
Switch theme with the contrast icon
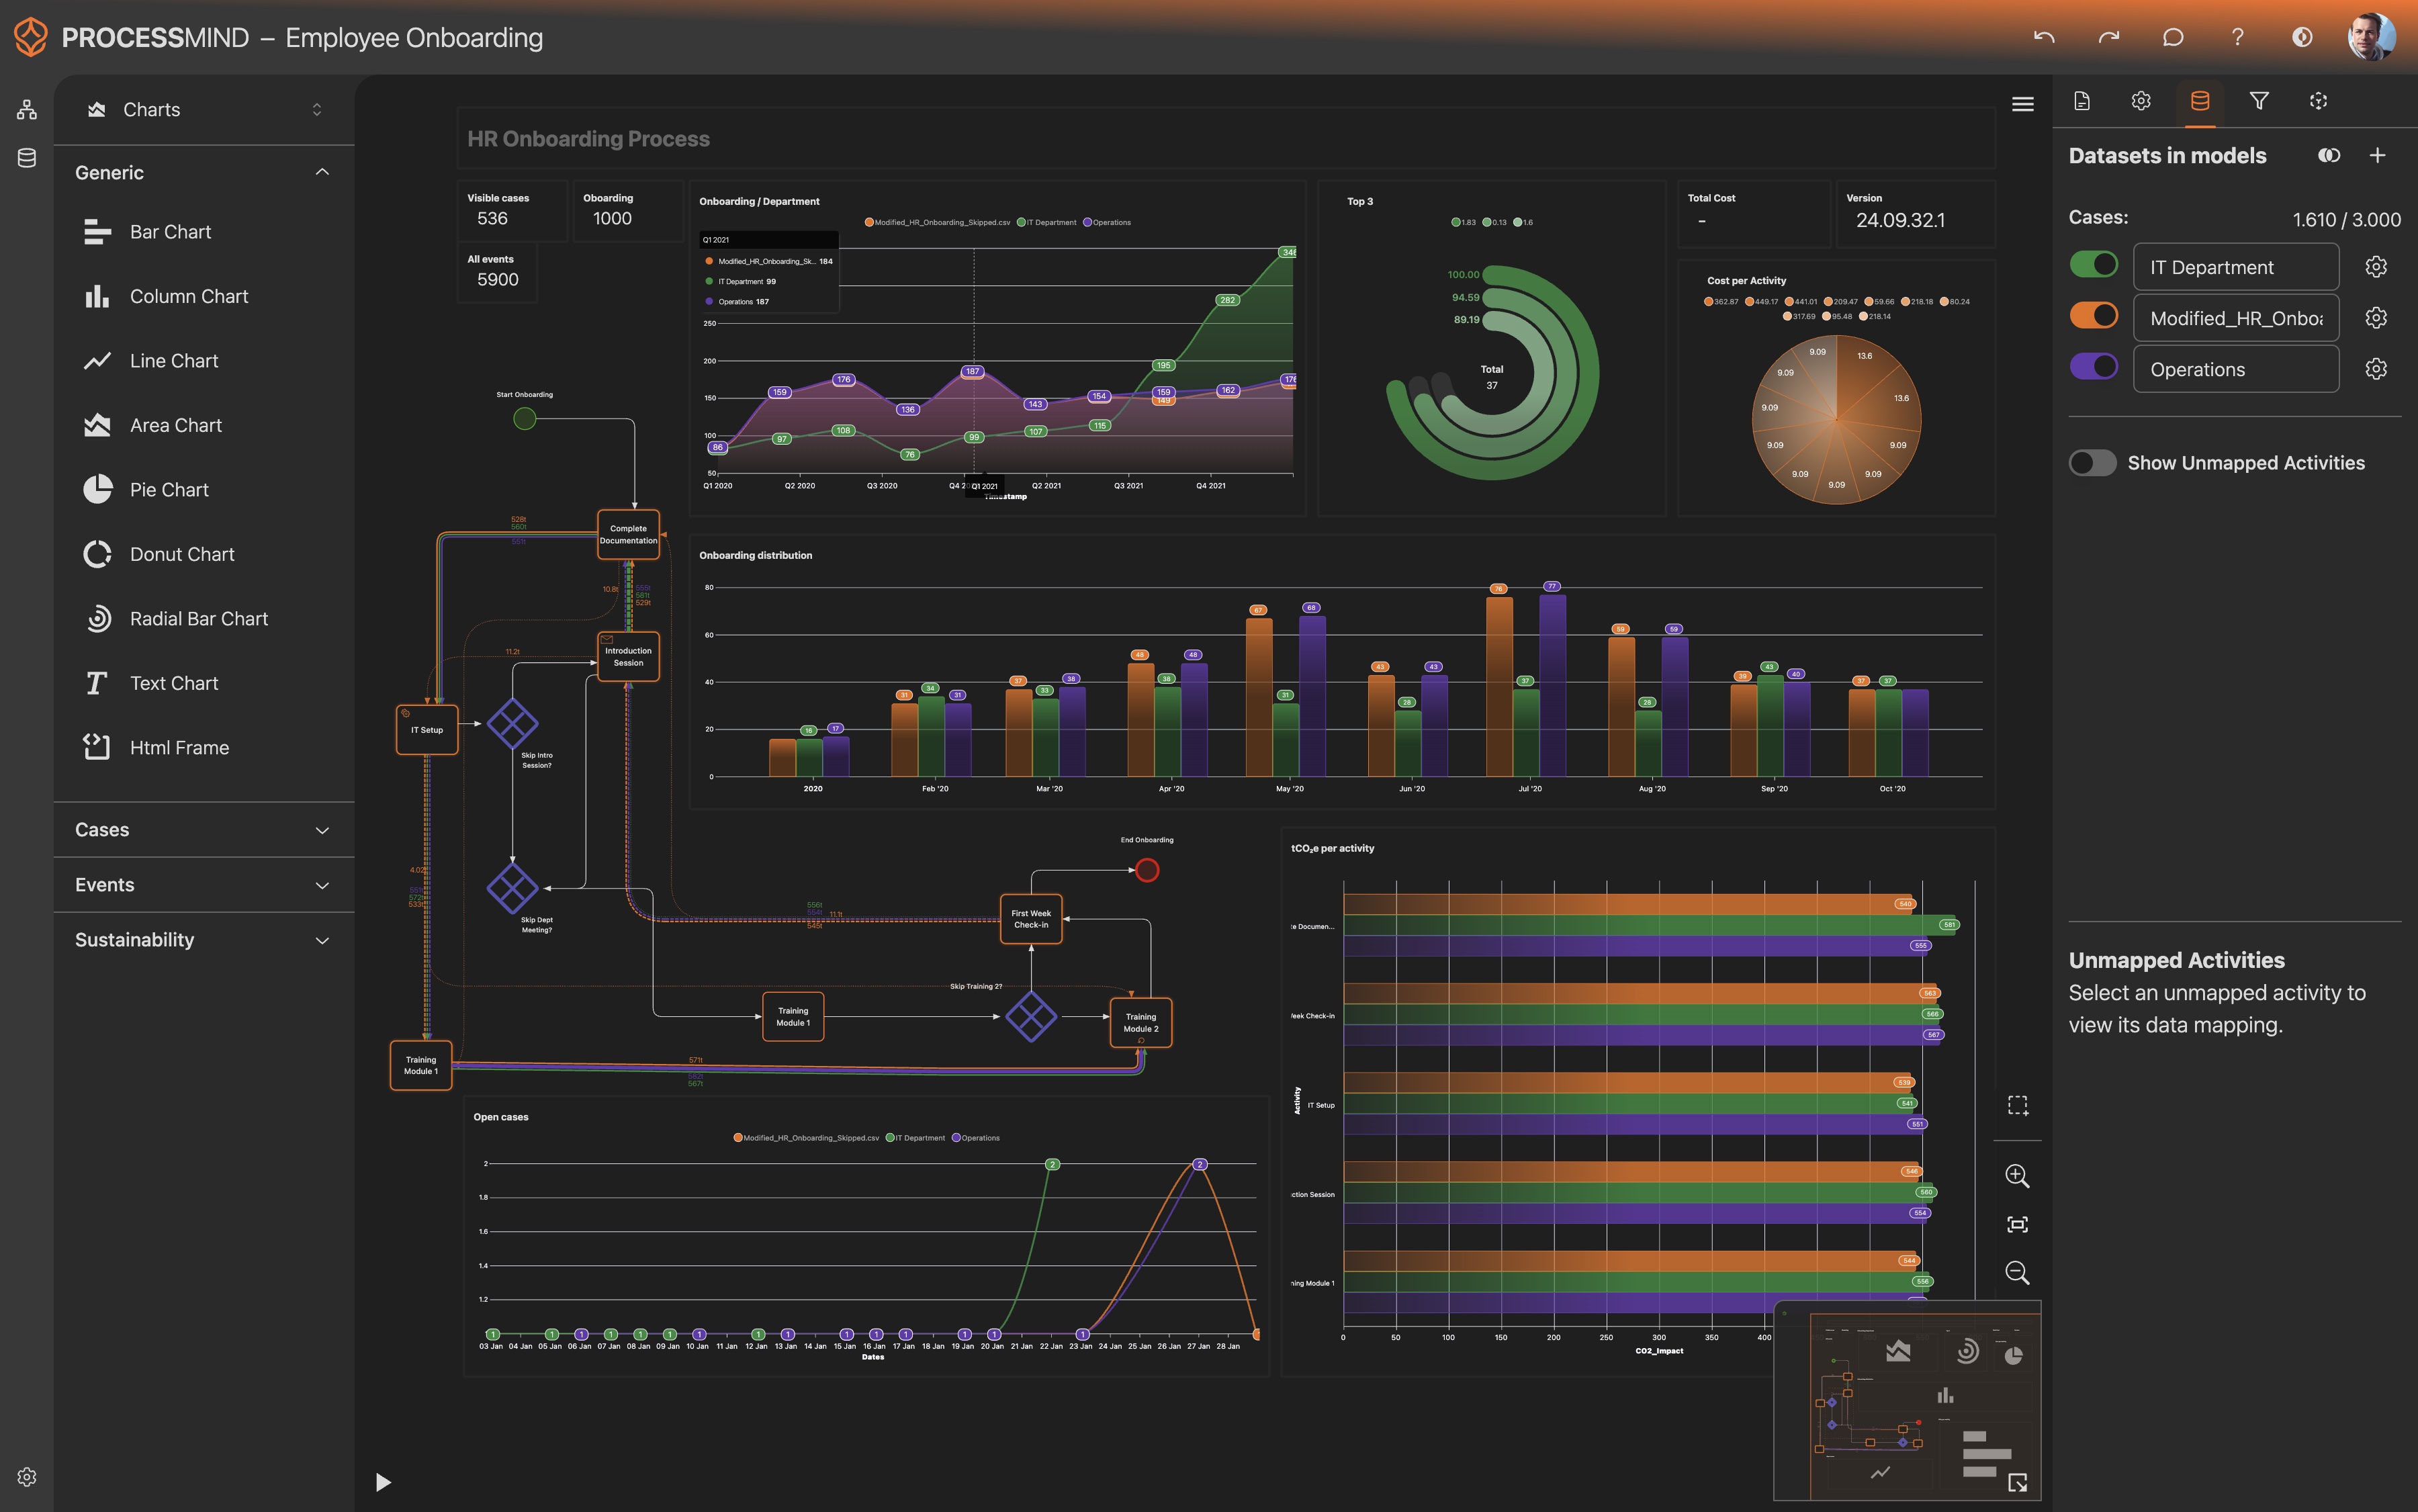[2302, 37]
